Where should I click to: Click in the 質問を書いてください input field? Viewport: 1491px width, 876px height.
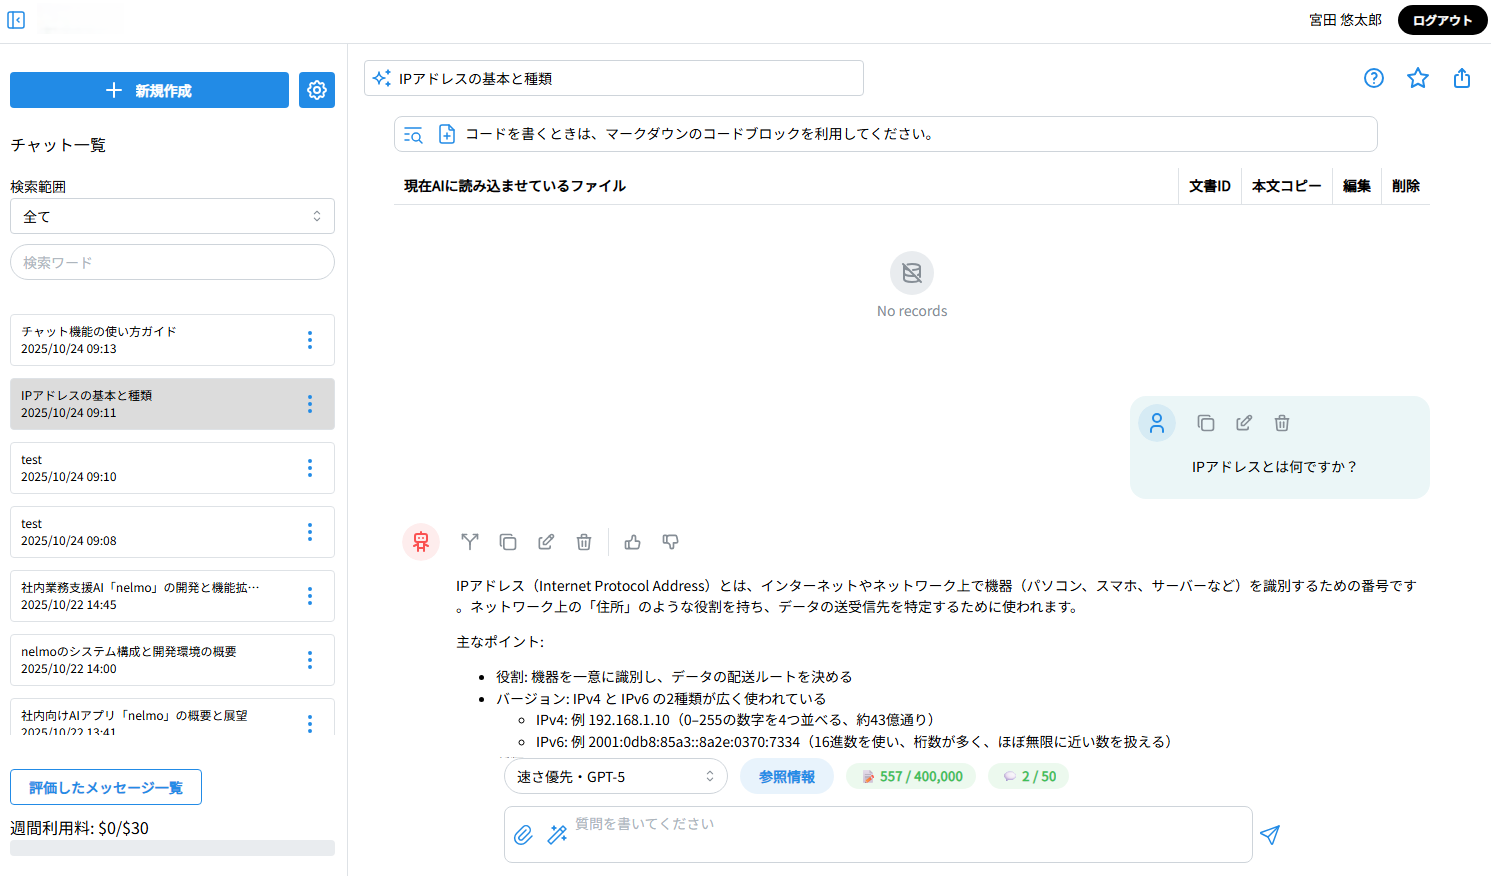pyautogui.click(x=900, y=835)
